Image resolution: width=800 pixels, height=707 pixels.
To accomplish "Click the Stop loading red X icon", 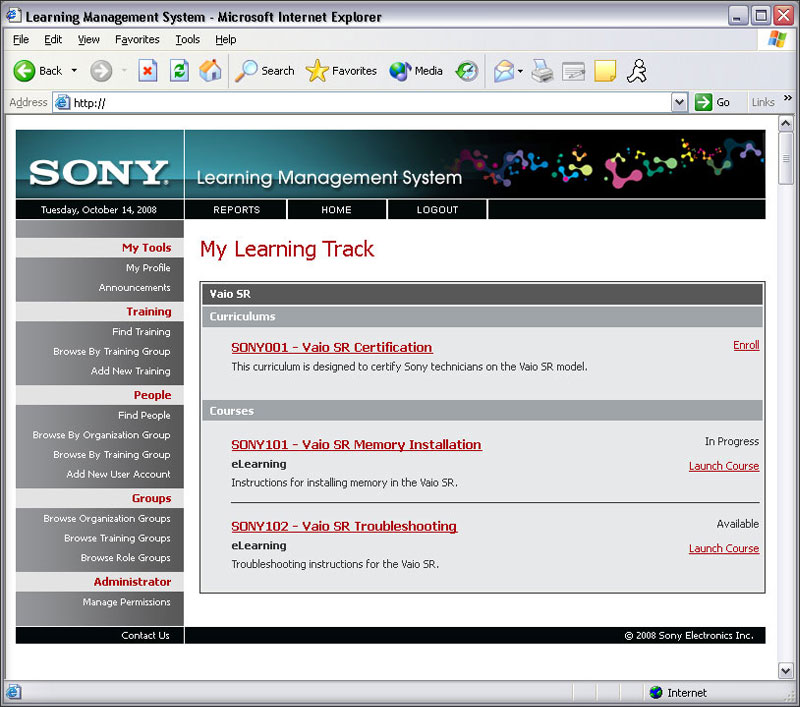I will pos(147,71).
